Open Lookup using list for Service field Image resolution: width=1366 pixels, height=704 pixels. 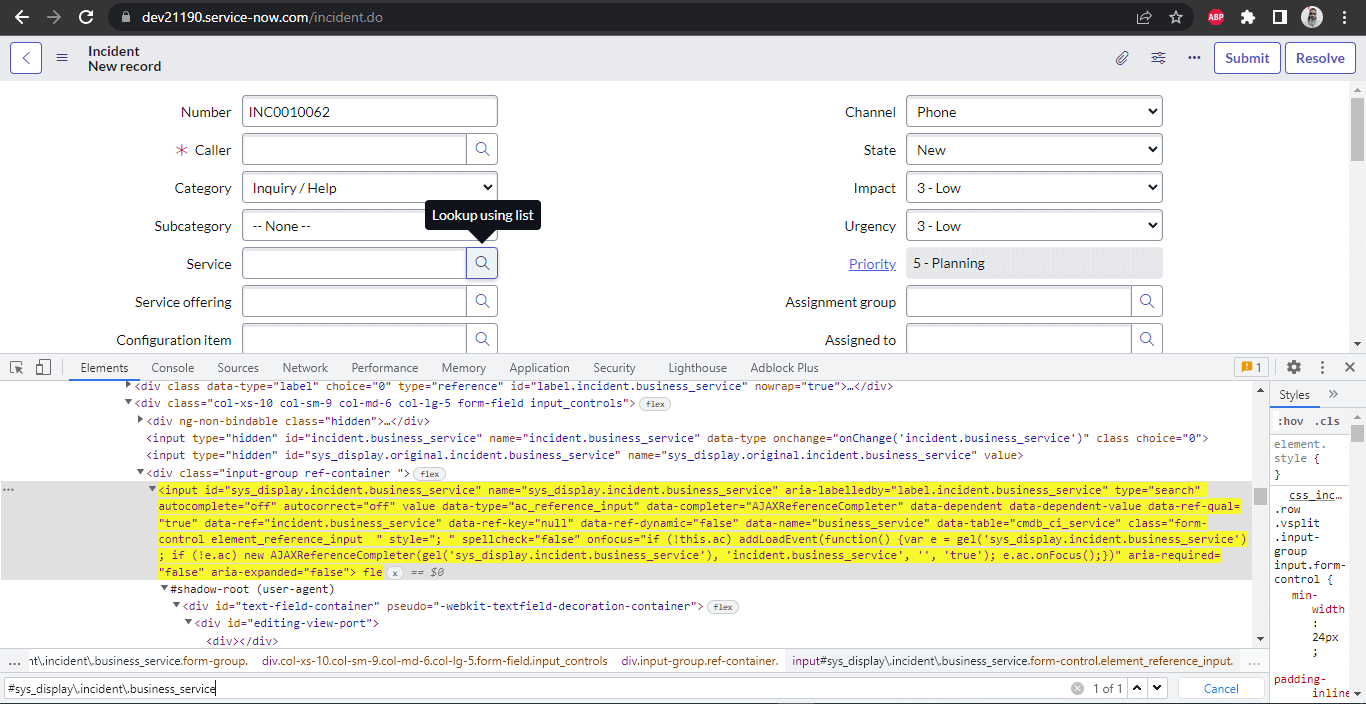coord(481,262)
